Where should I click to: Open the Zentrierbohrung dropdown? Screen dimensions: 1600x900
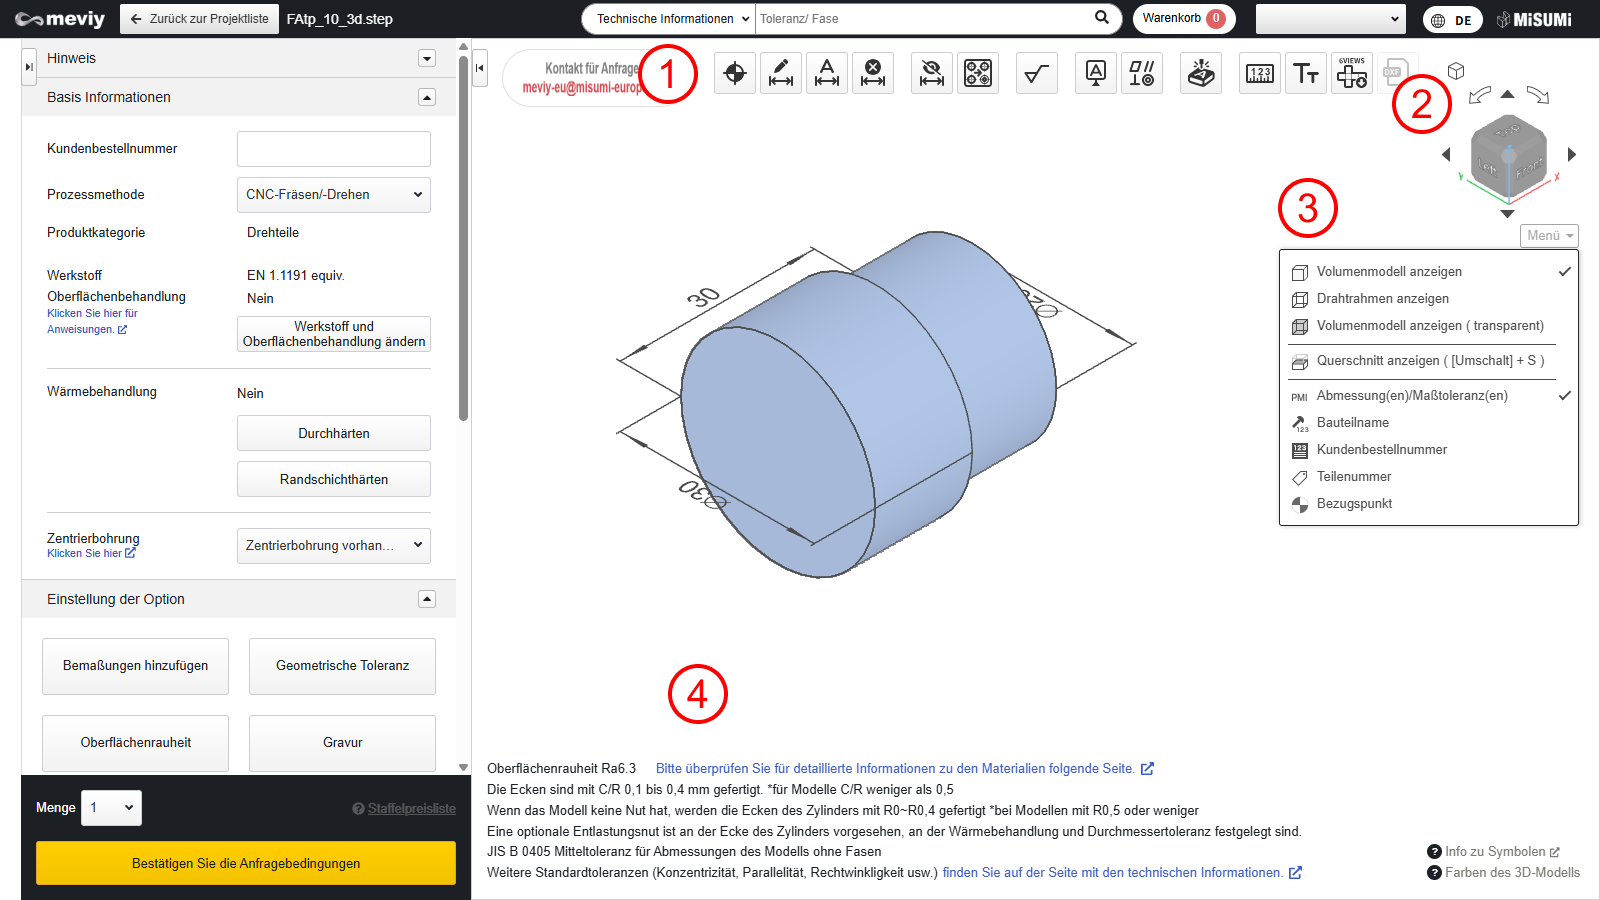pos(333,546)
